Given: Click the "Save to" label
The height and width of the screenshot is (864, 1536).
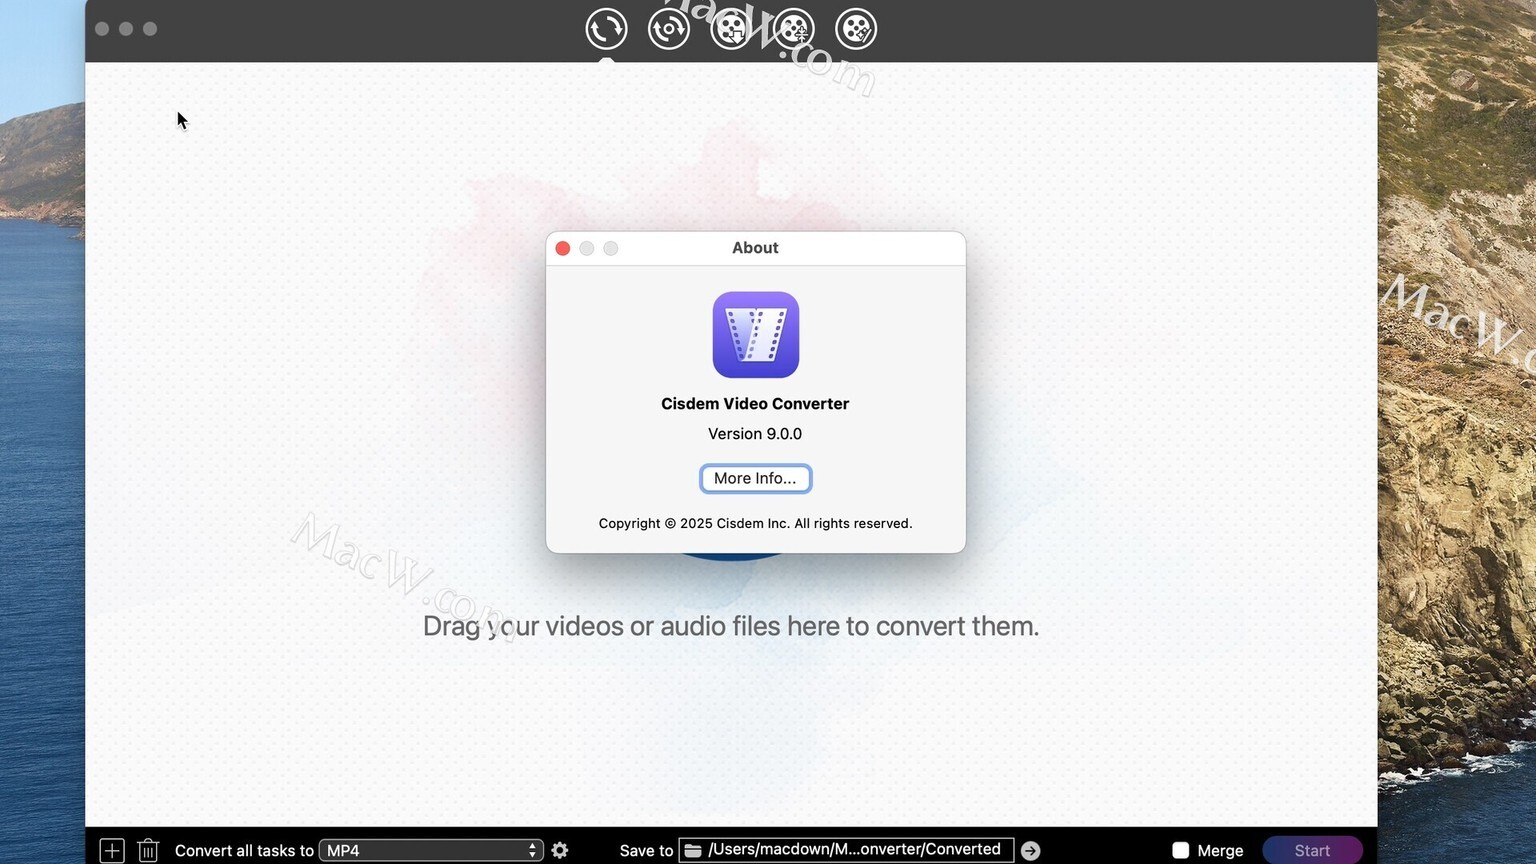Looking at the screenshot, I should pyautogui.click(x=646, y=851).
